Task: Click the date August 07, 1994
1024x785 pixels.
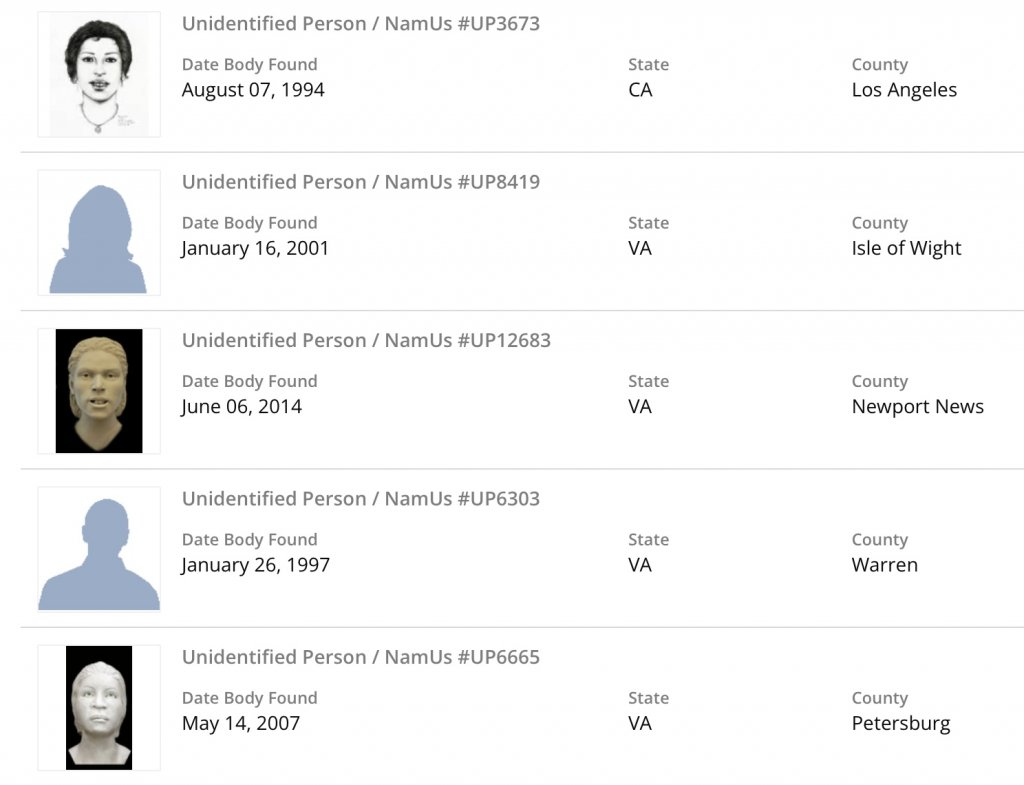Action: pos(253,90)
